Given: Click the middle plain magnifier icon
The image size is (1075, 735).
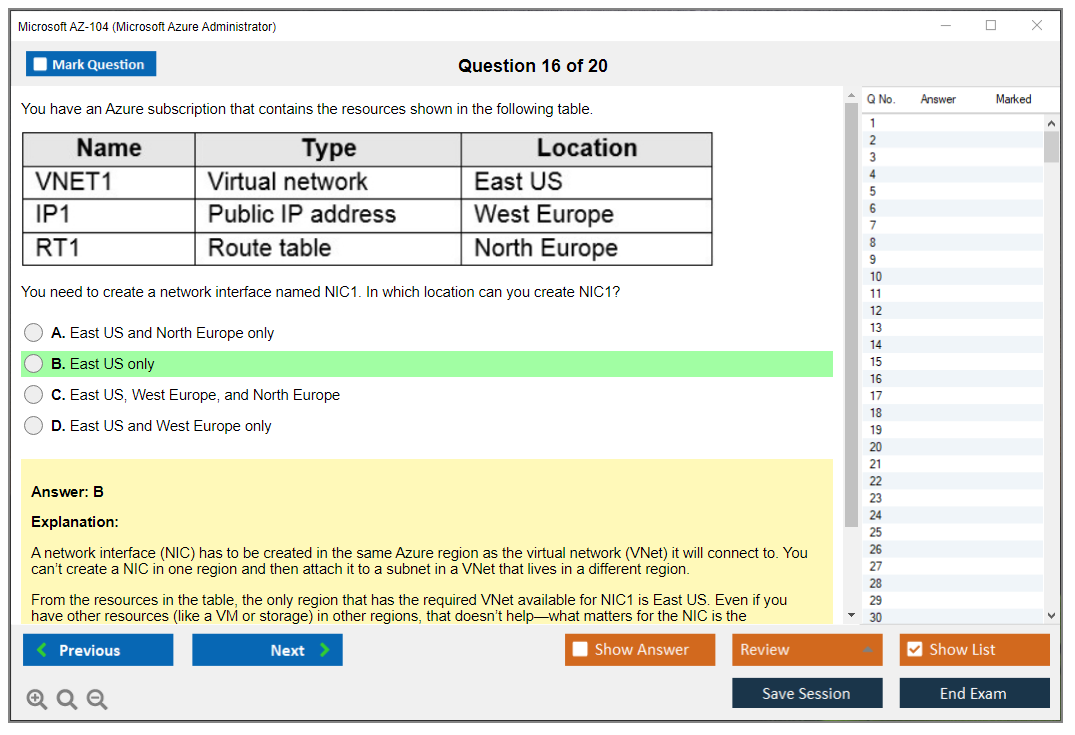Looking at the screenshot, I should [x=66, y=698].
